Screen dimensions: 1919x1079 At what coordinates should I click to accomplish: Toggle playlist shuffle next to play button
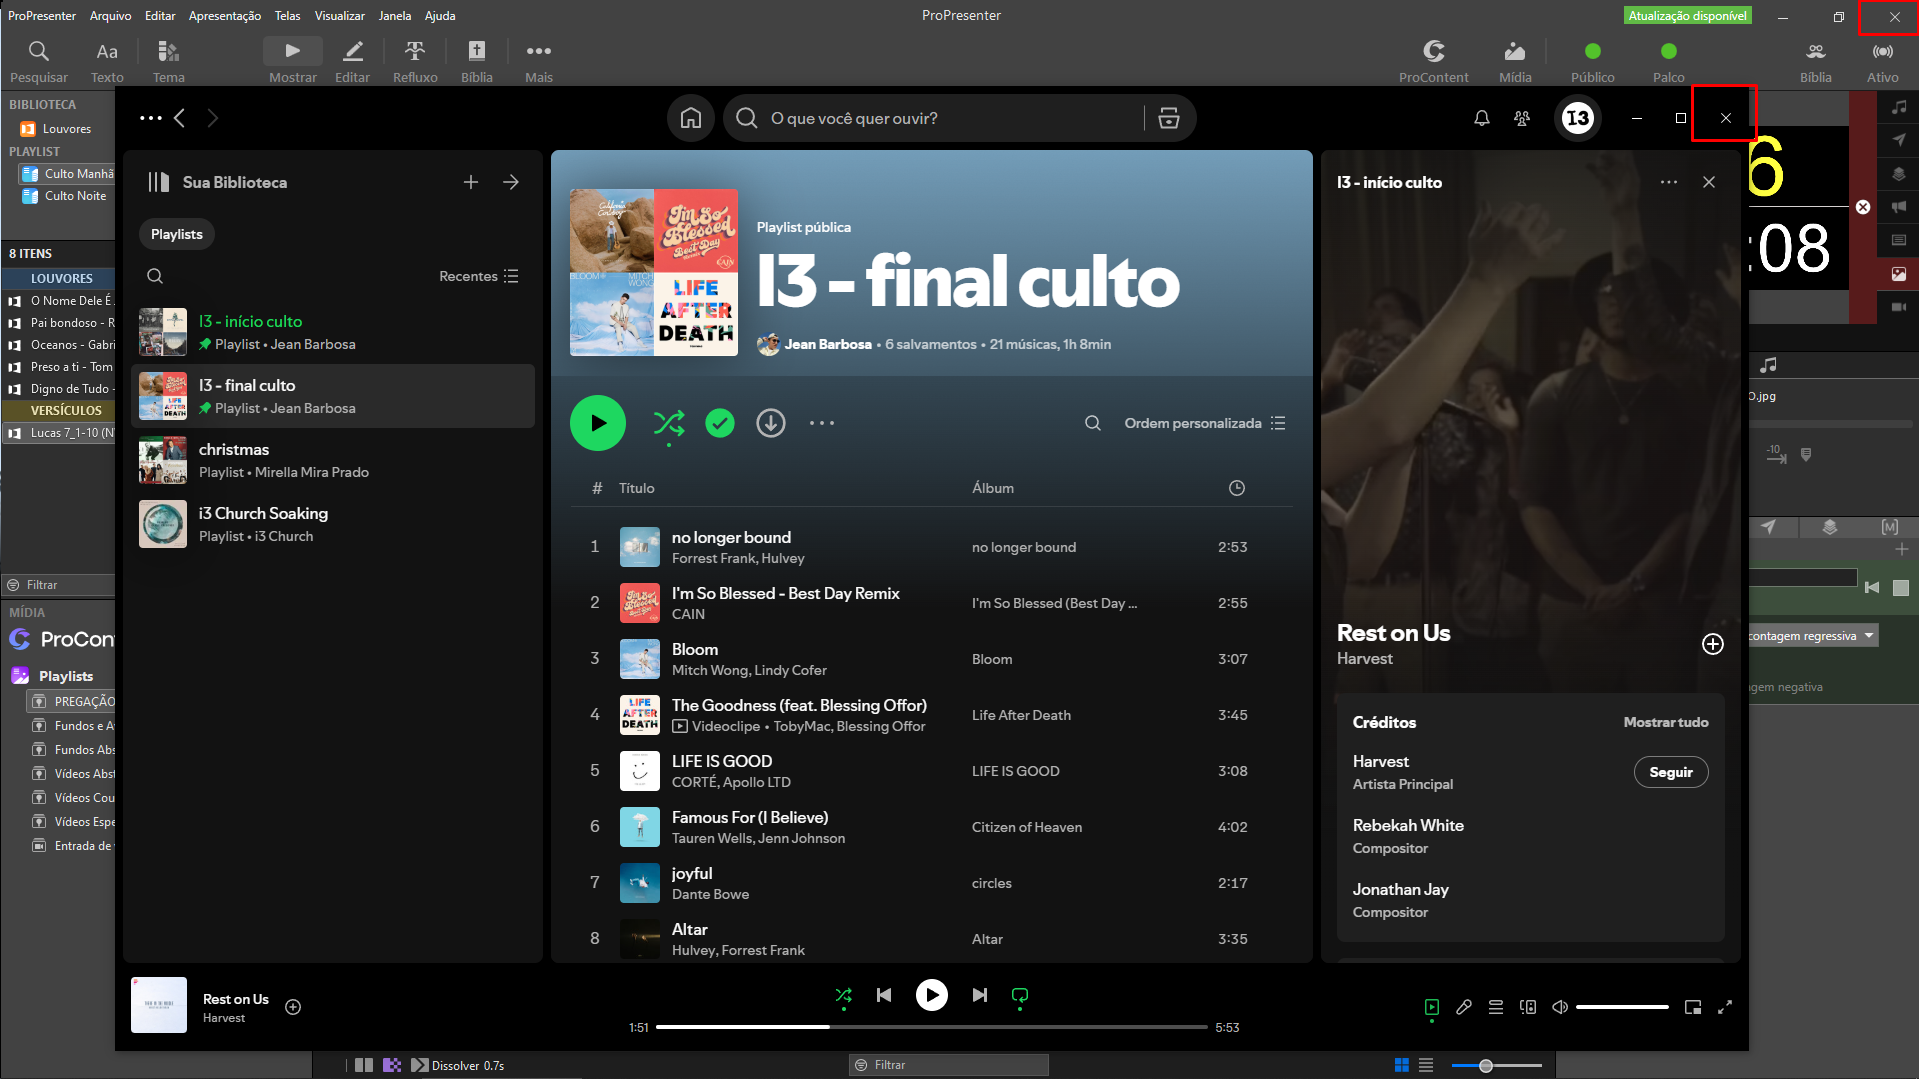pyautogui.click(x=668, y=423)
